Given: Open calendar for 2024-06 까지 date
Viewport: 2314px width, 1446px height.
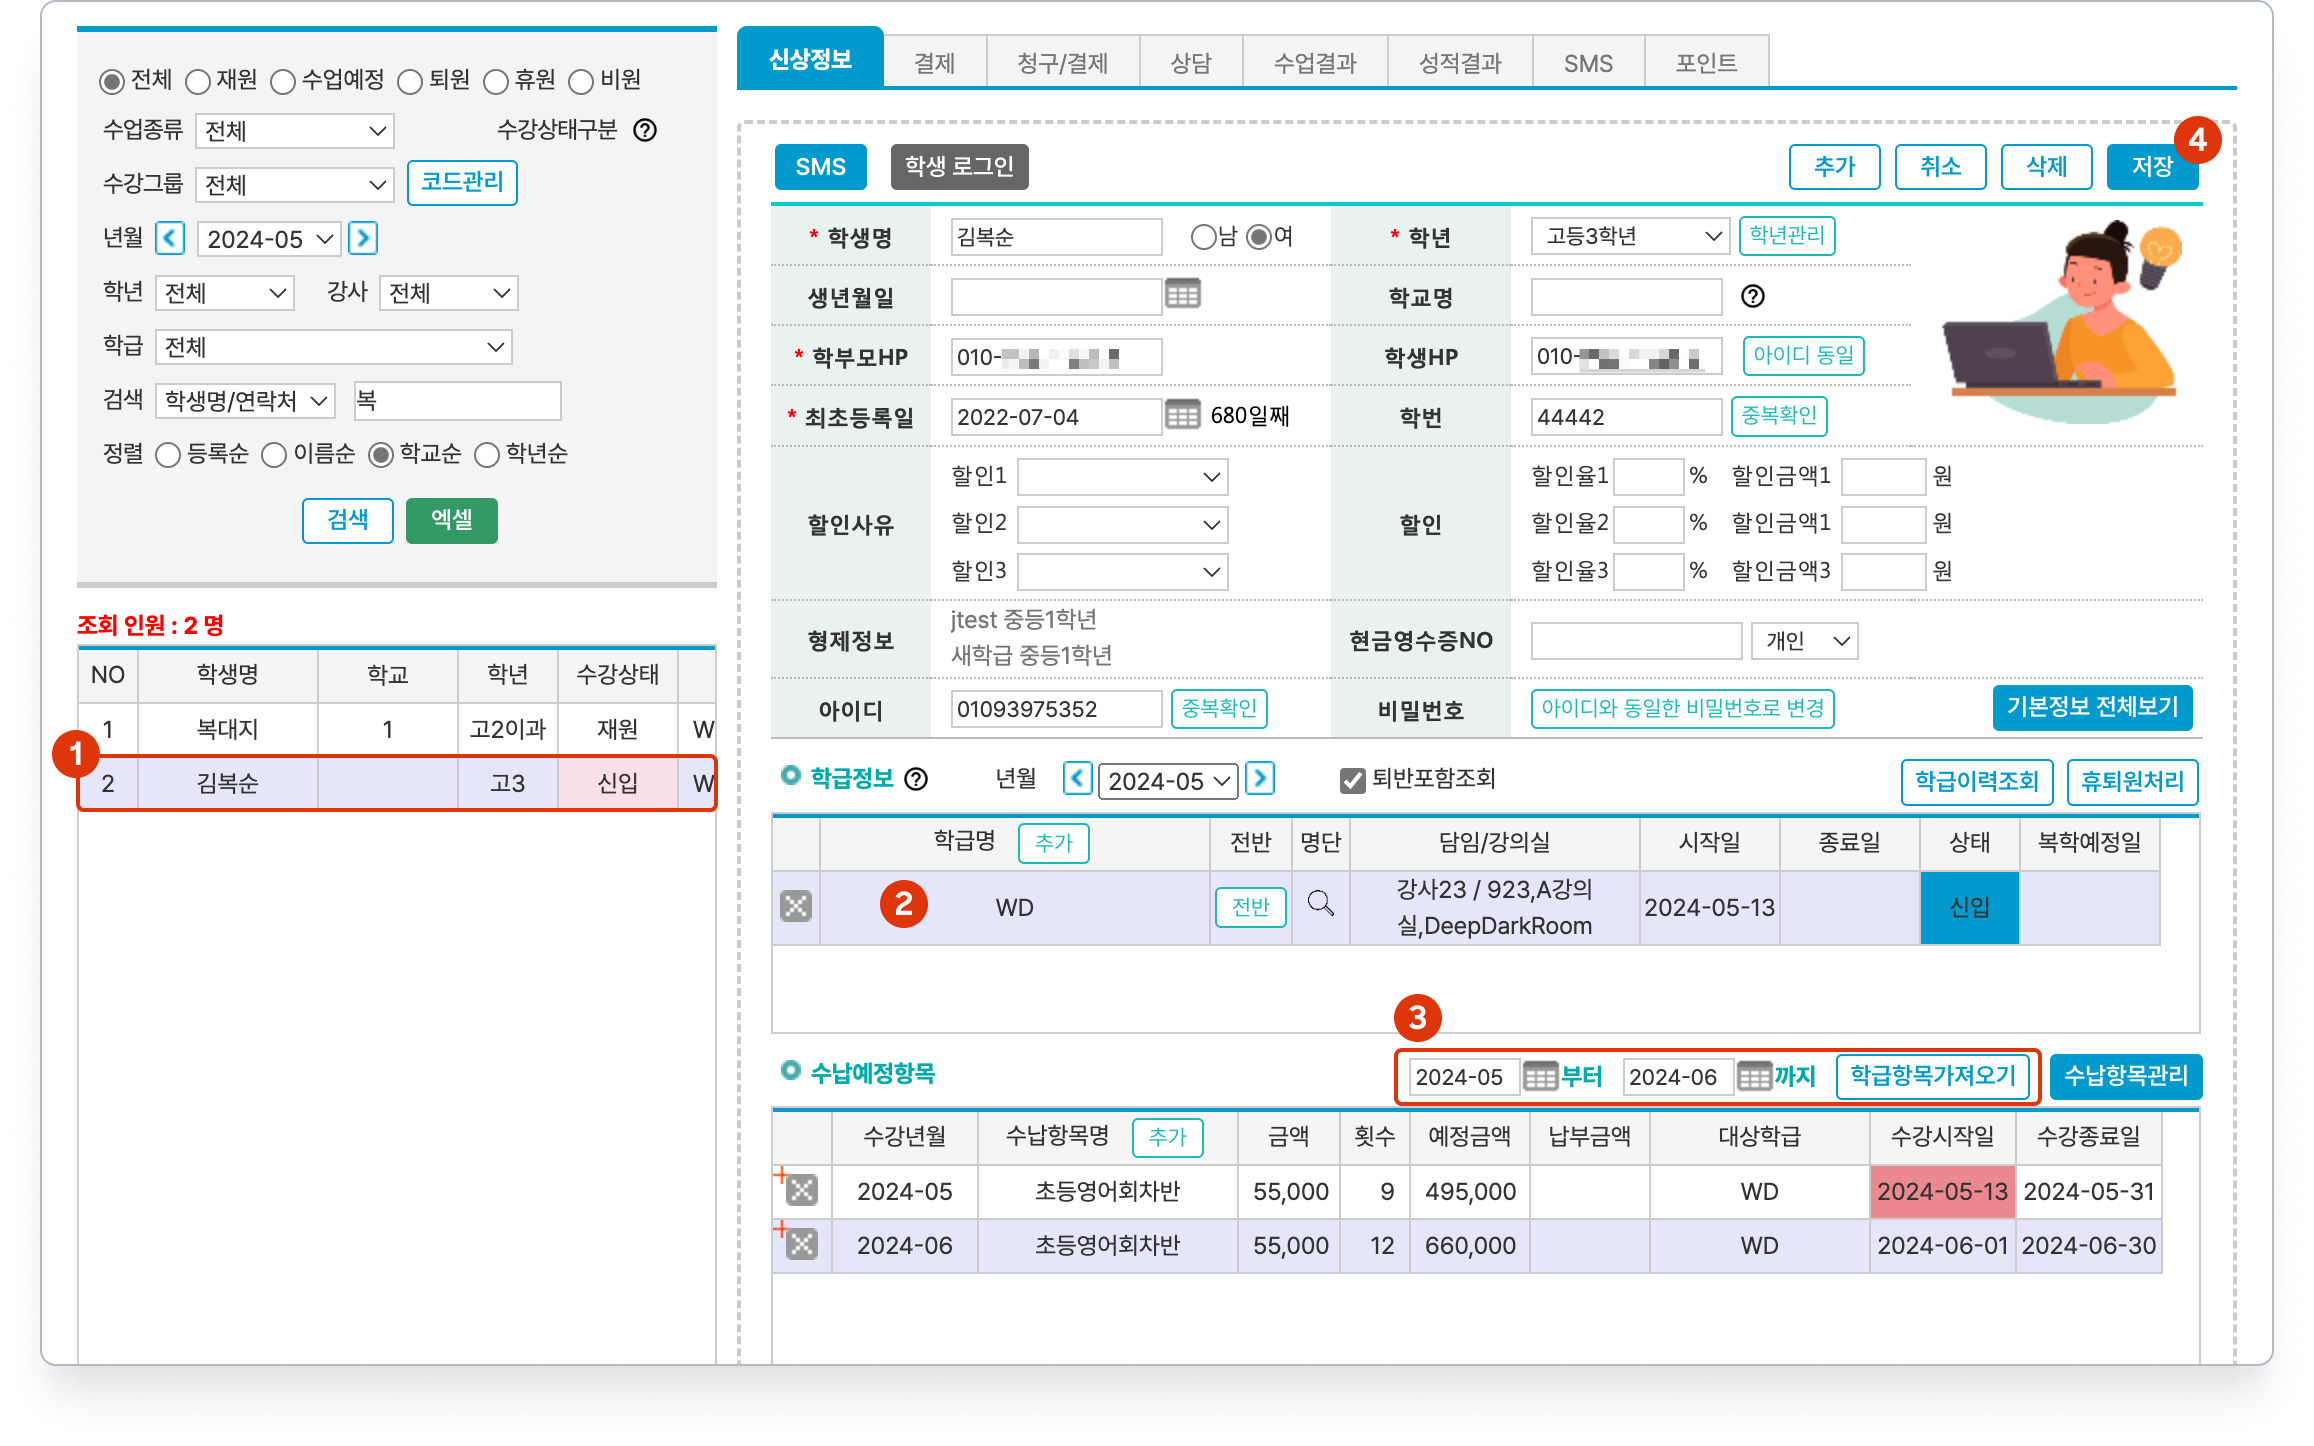Looking at the screenshot, I should coord(1754,1077).
